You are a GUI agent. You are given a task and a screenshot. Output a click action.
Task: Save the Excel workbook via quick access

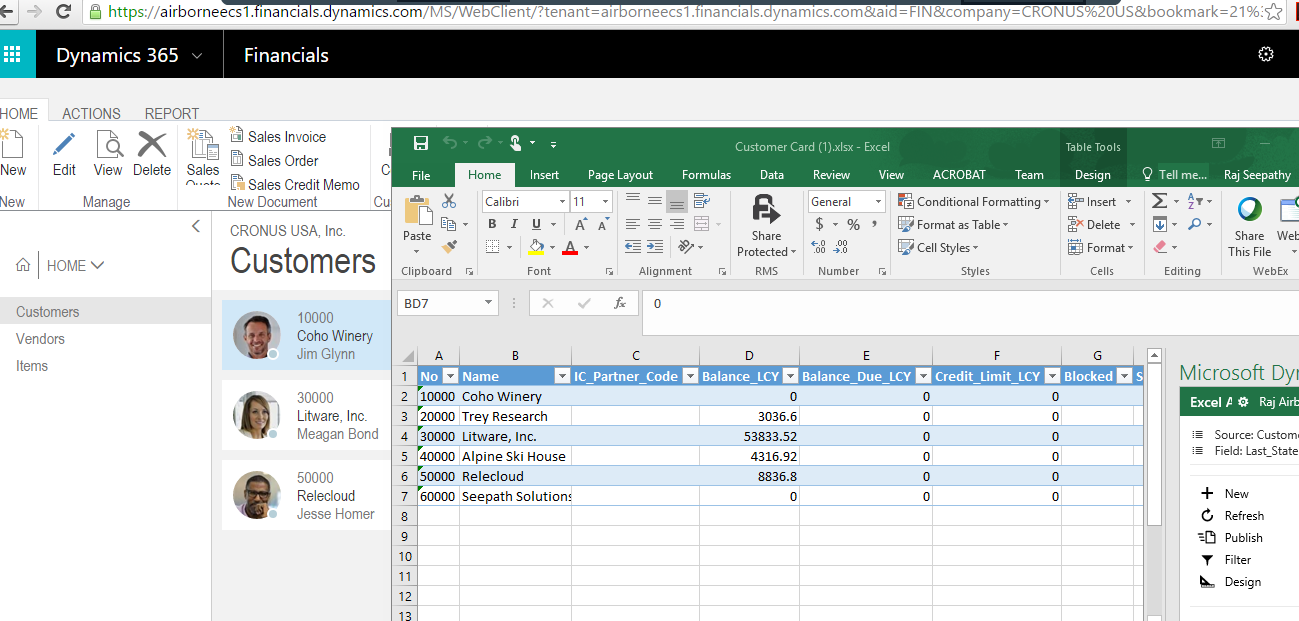[x=421, y=144]
